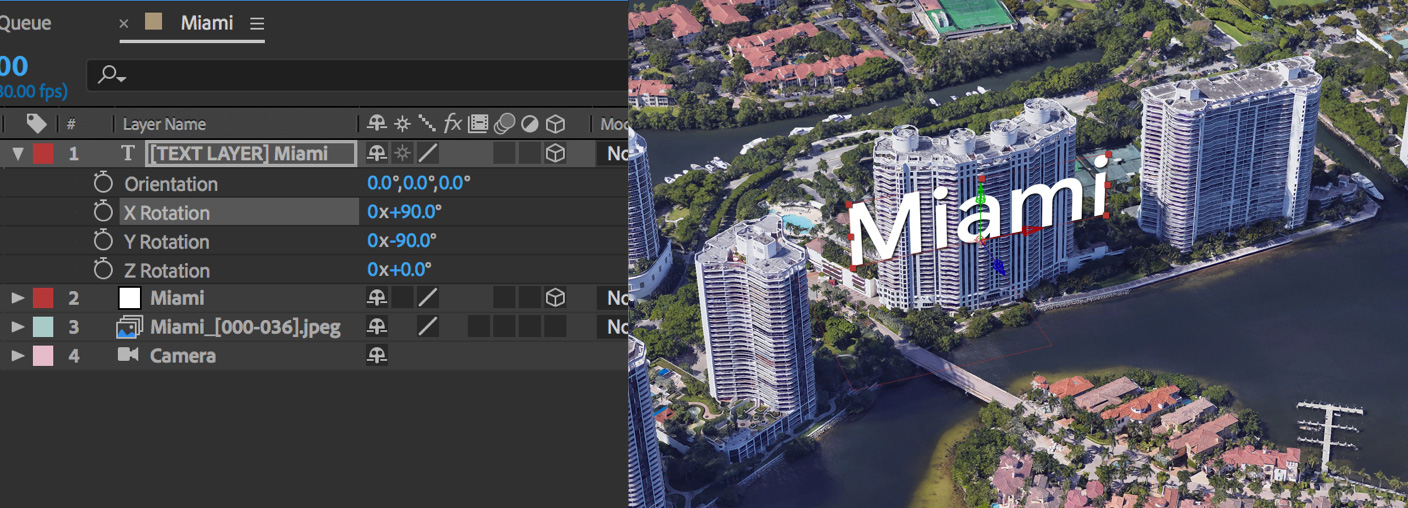Image resolution: width=1408 pixels, height=508 pixels.
Task: Click the Y Rotation value 0x-90.0°
Action: point(402,241)
